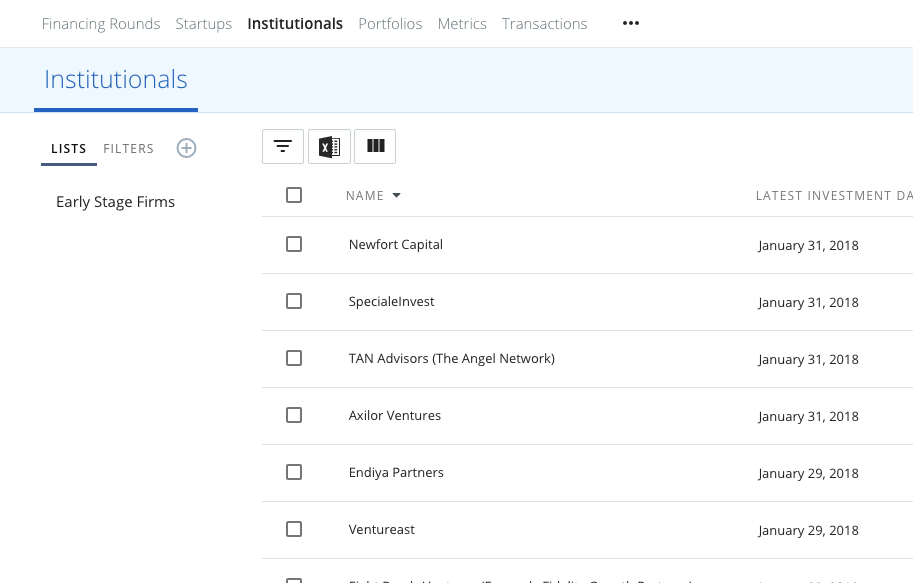Go to the Financing Rounds tab
The width and height of the screenshot is (913, 583).
tap(101, 24)
